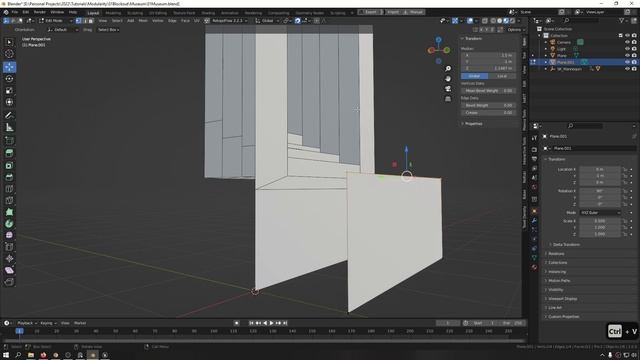Screen dimensions: 640x360
Task: Hide Plane with its eye icon
Action: coord(627,55)
